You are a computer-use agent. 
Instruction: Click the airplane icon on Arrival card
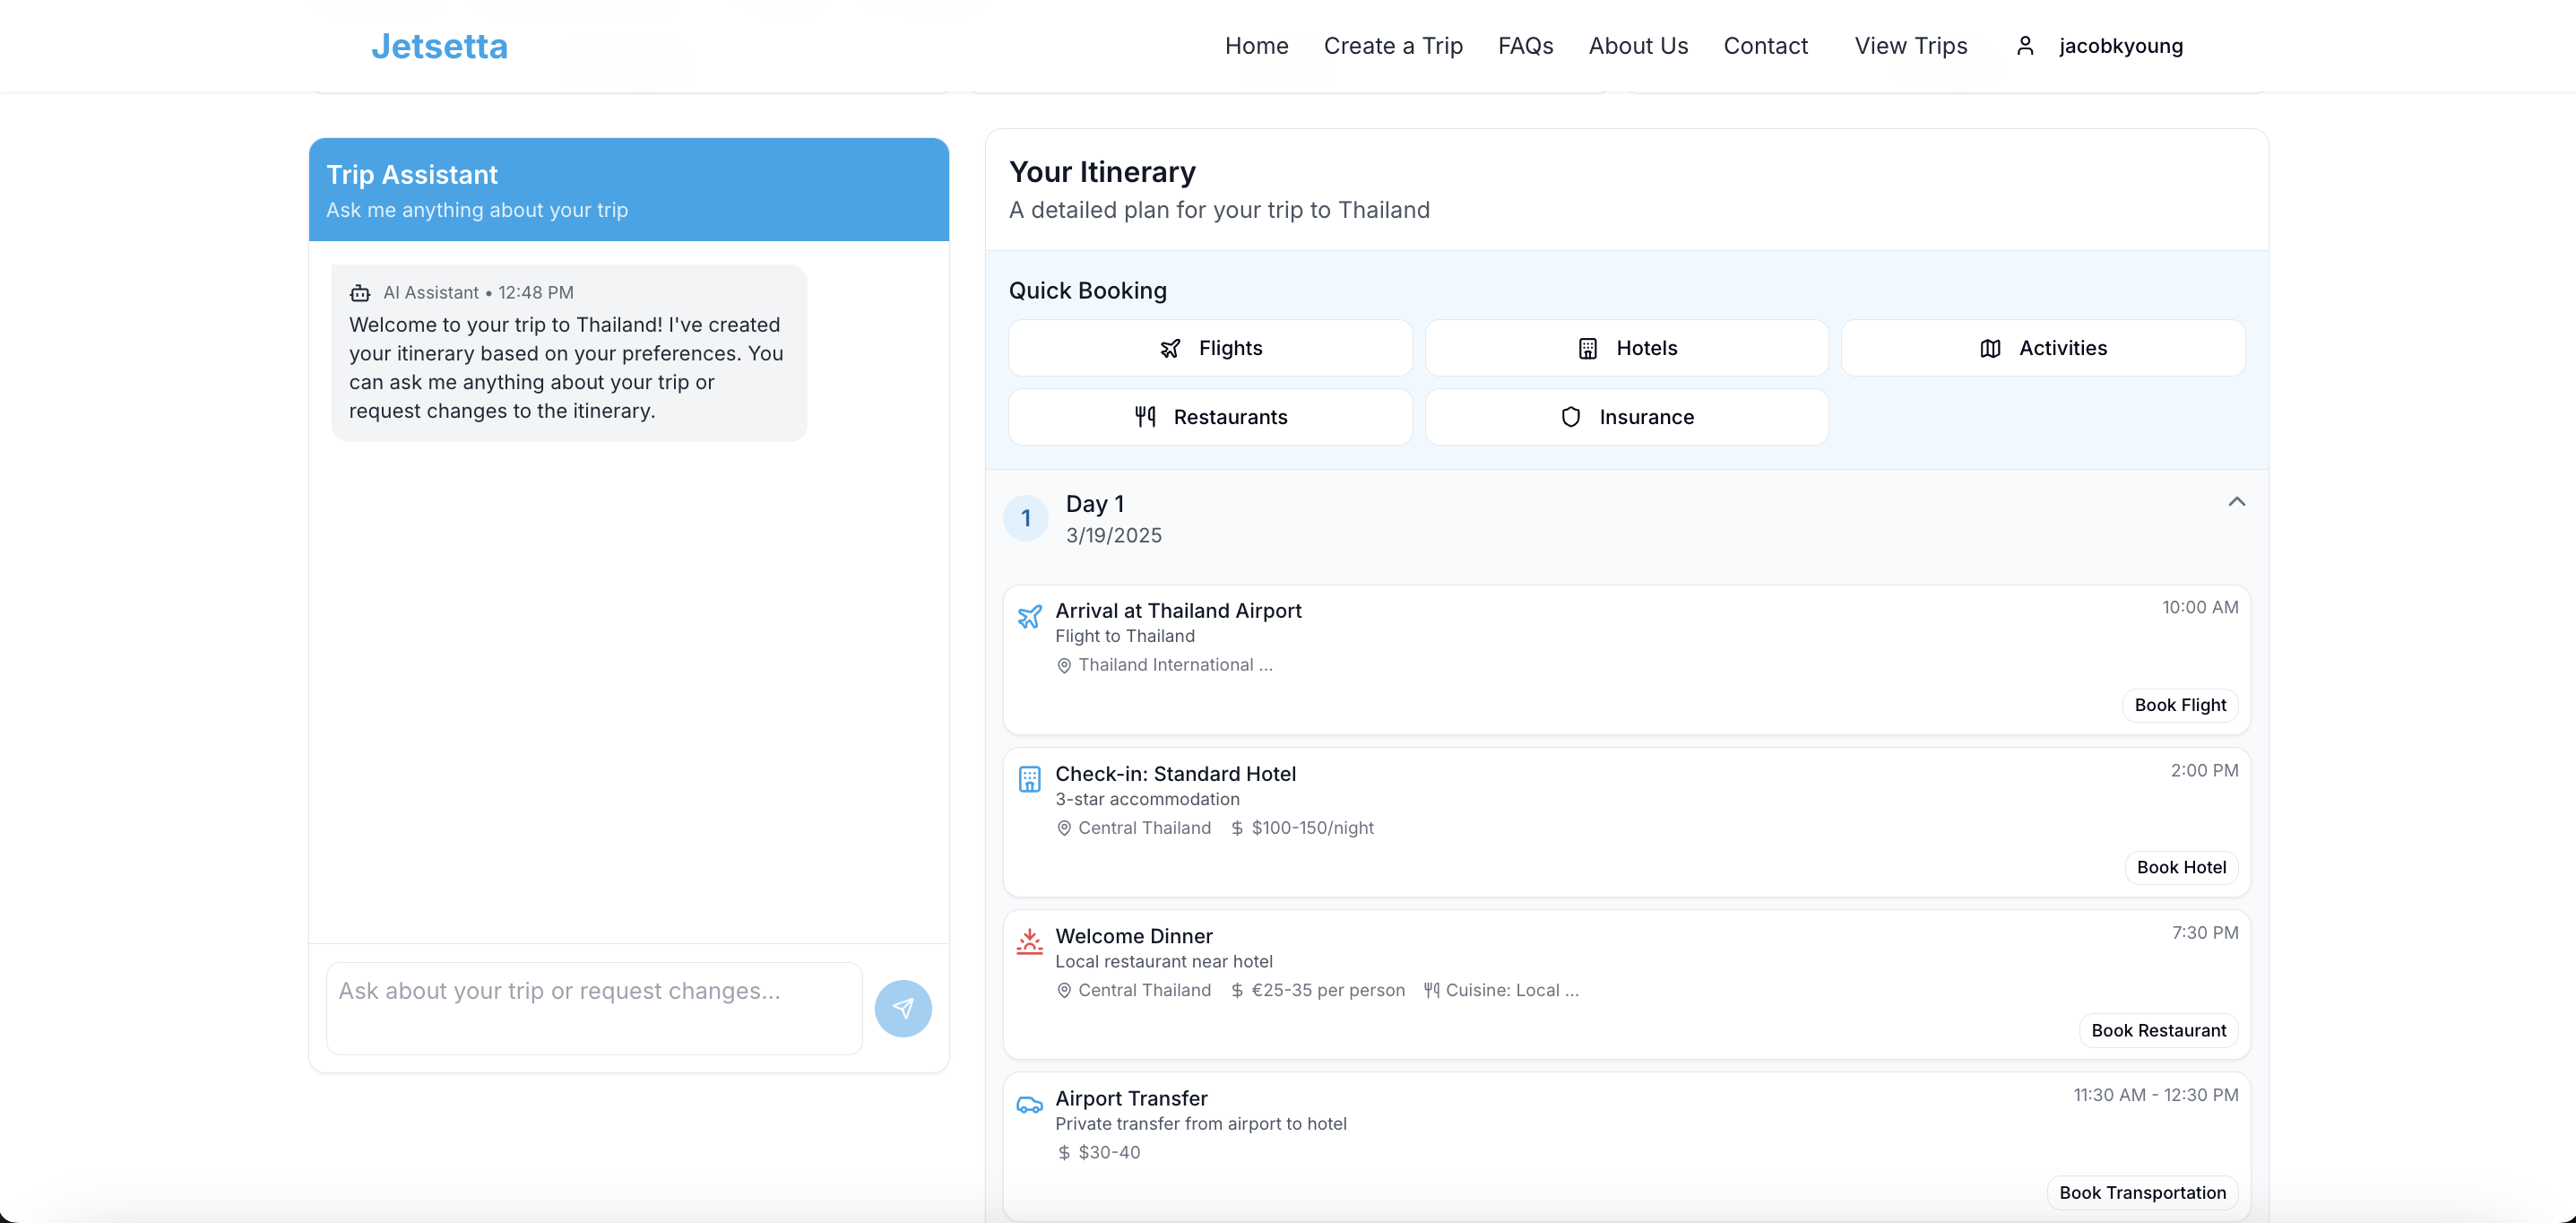coord(1029,616)
